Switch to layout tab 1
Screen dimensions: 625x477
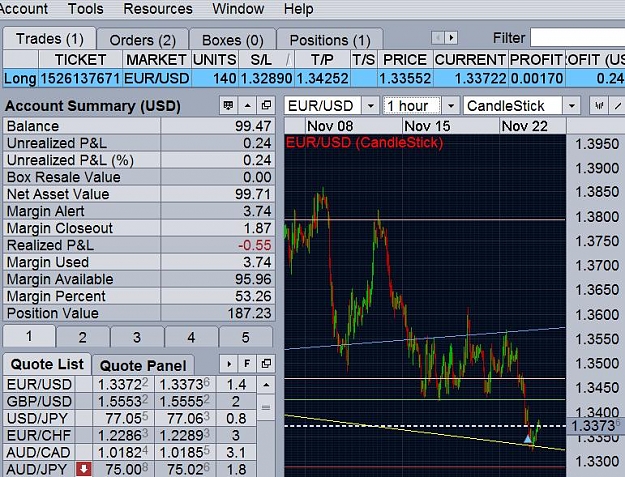point(29,337)
